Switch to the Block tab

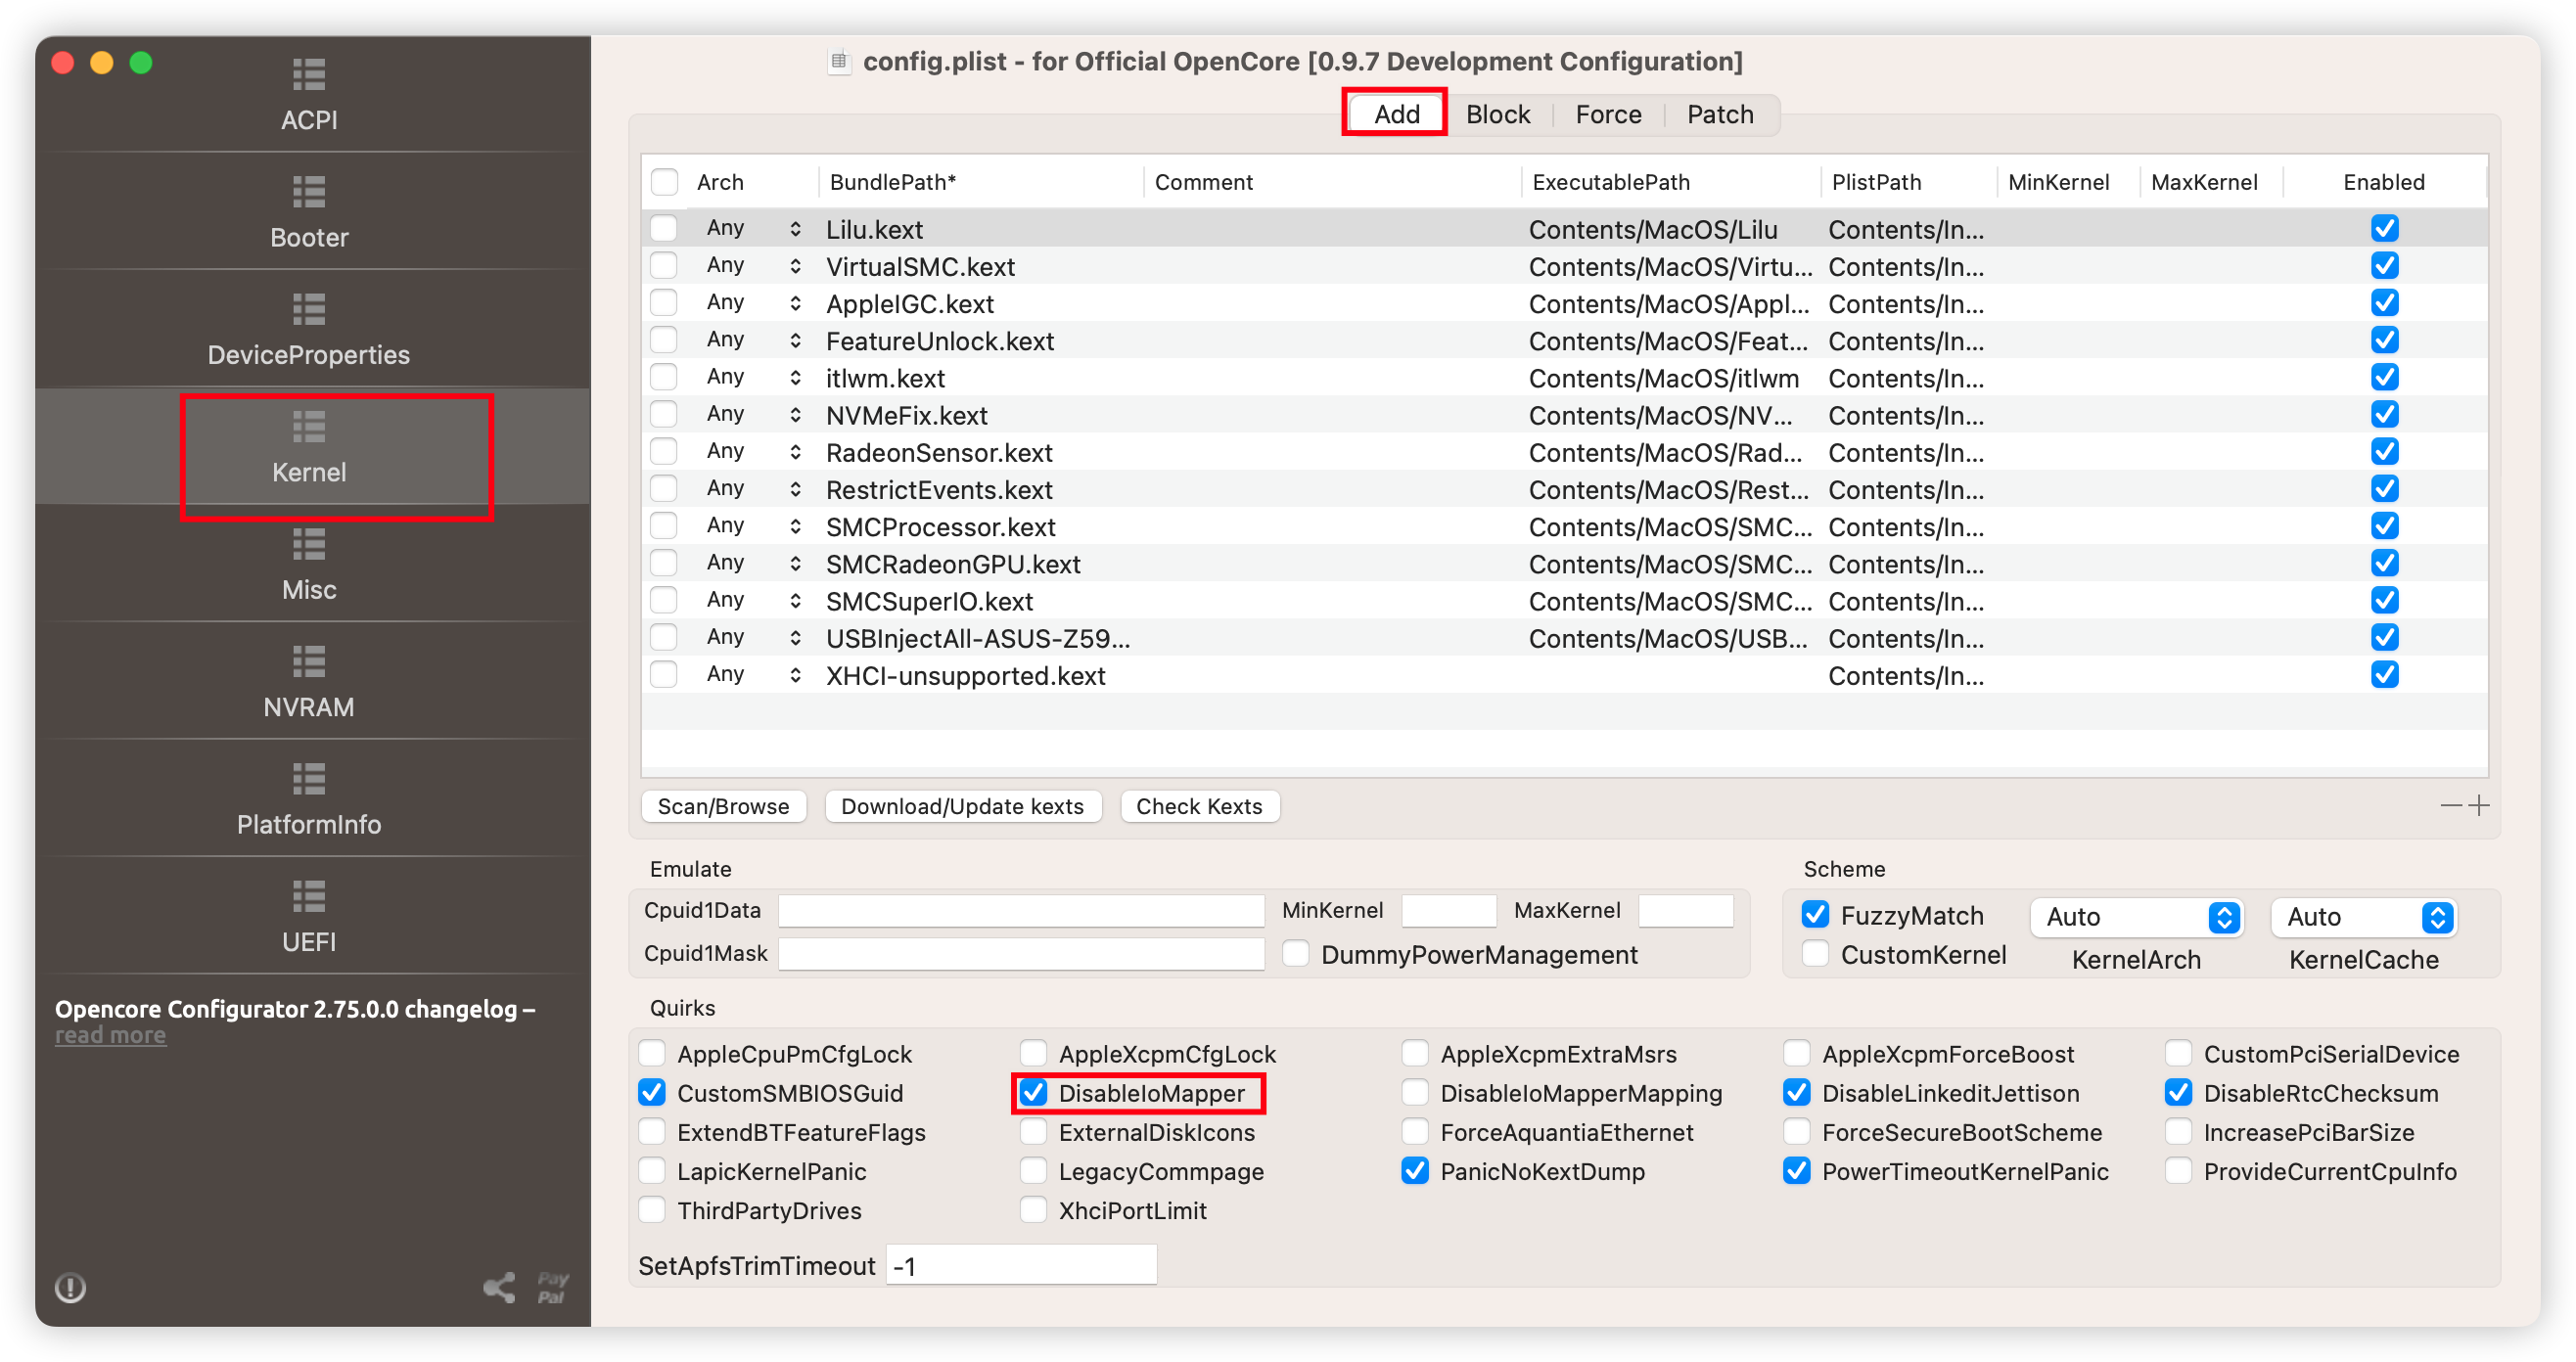click(1497, 115)
